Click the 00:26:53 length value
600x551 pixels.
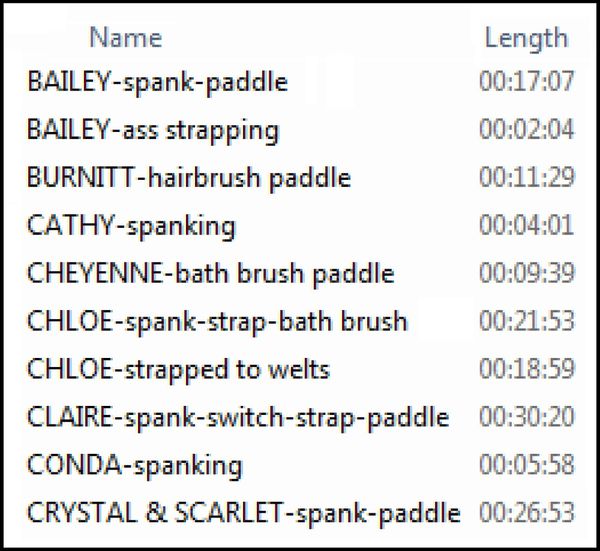527,512
